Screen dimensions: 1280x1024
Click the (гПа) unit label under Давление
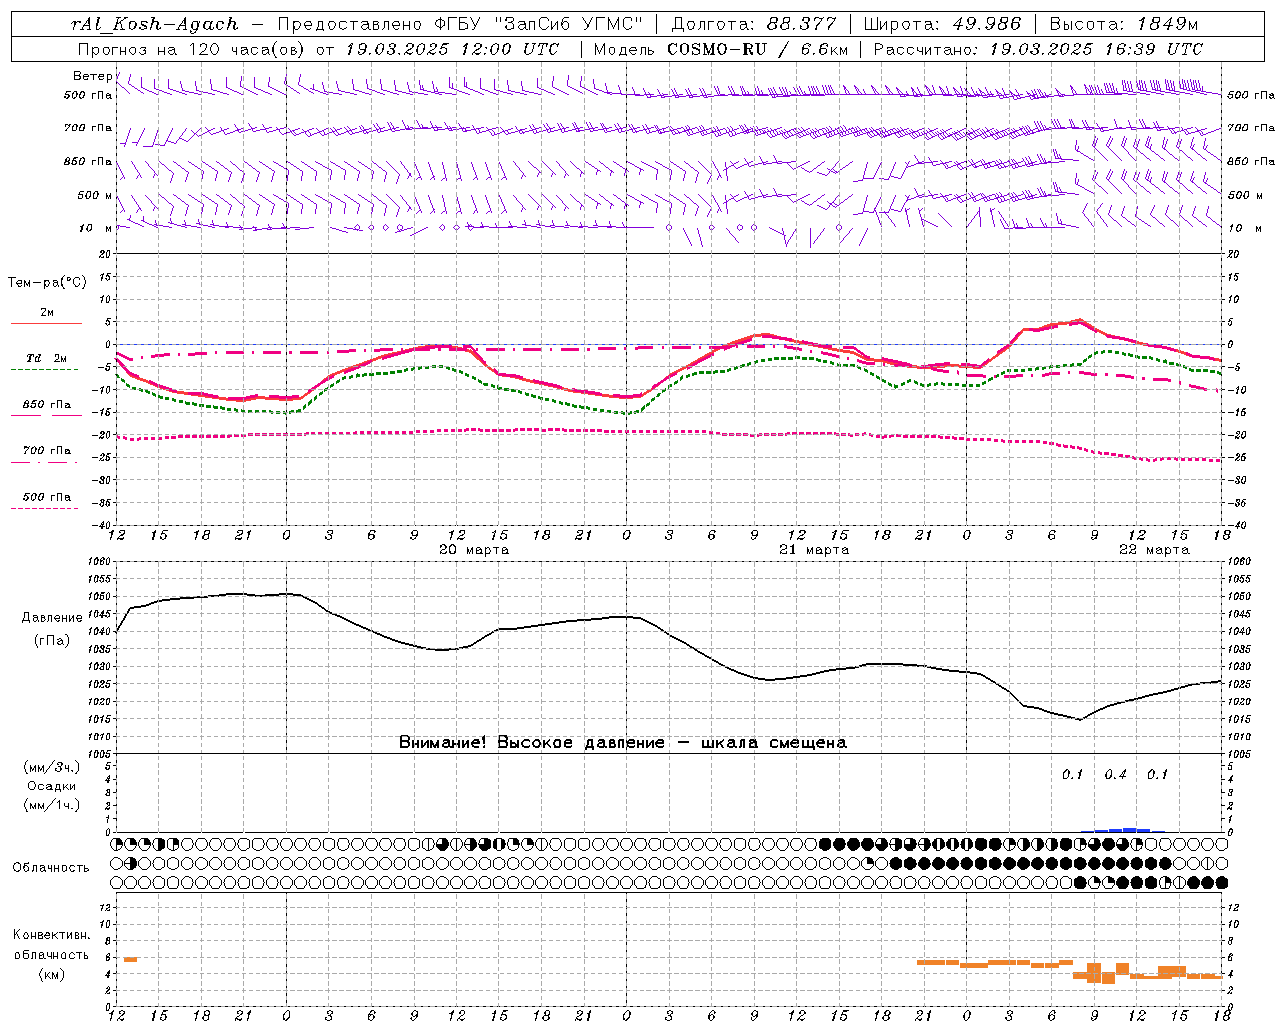(51, 640)
